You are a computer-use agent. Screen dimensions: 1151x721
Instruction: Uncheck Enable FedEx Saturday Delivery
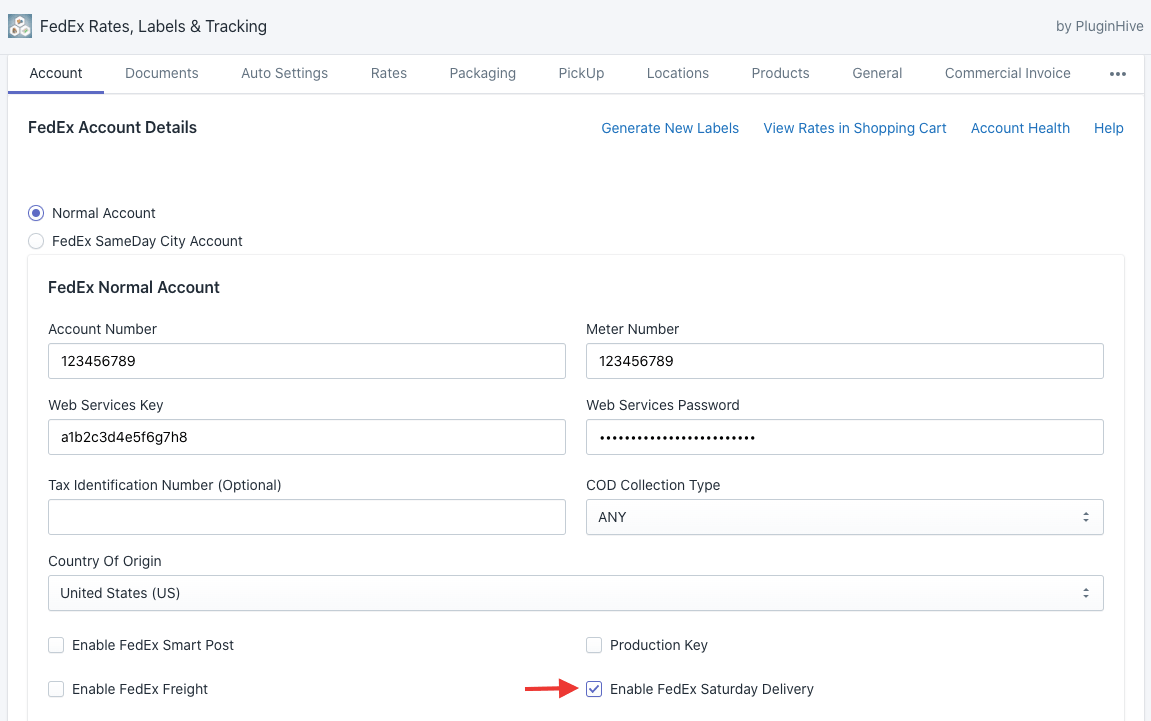594,689
